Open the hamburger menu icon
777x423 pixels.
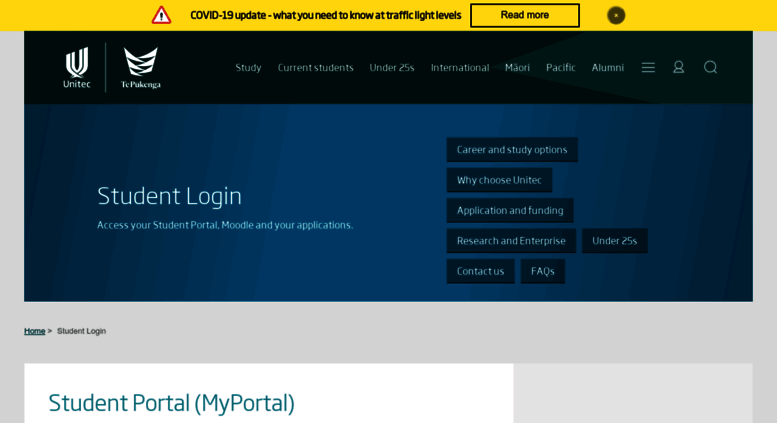click(x=648, y=67)
